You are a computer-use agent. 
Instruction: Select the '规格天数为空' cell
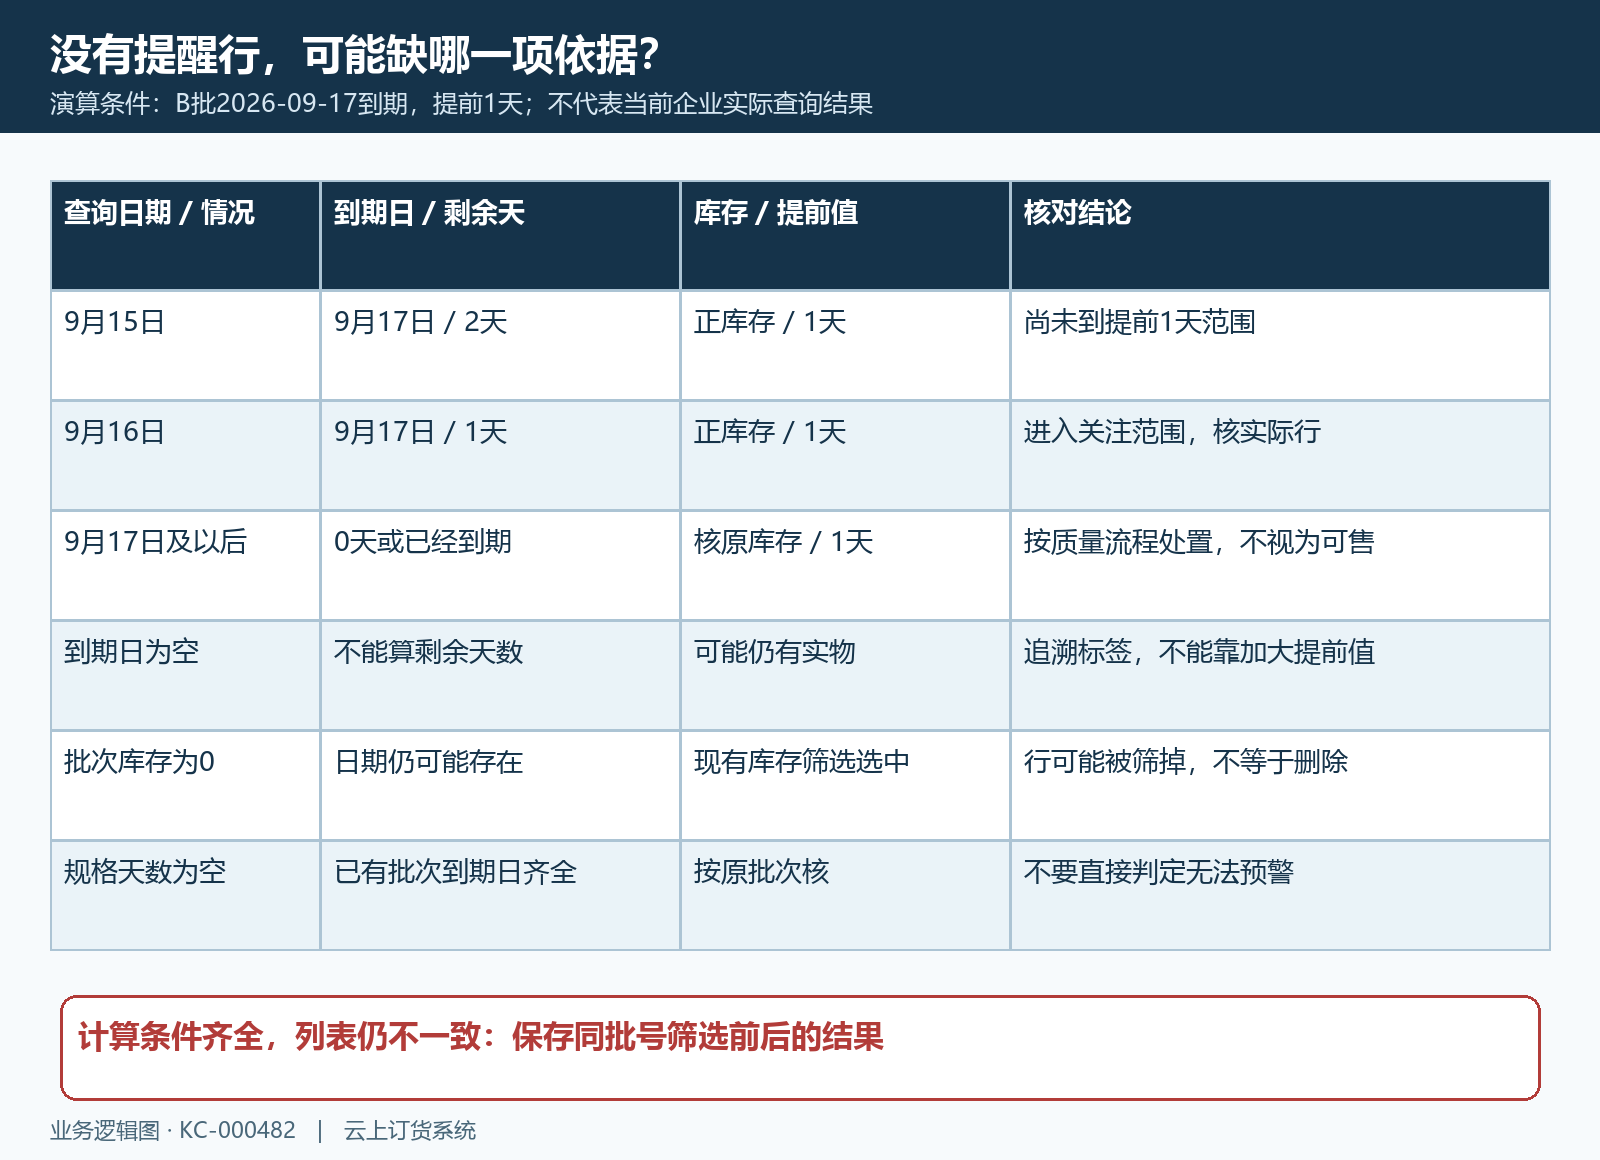click(185, 896)
